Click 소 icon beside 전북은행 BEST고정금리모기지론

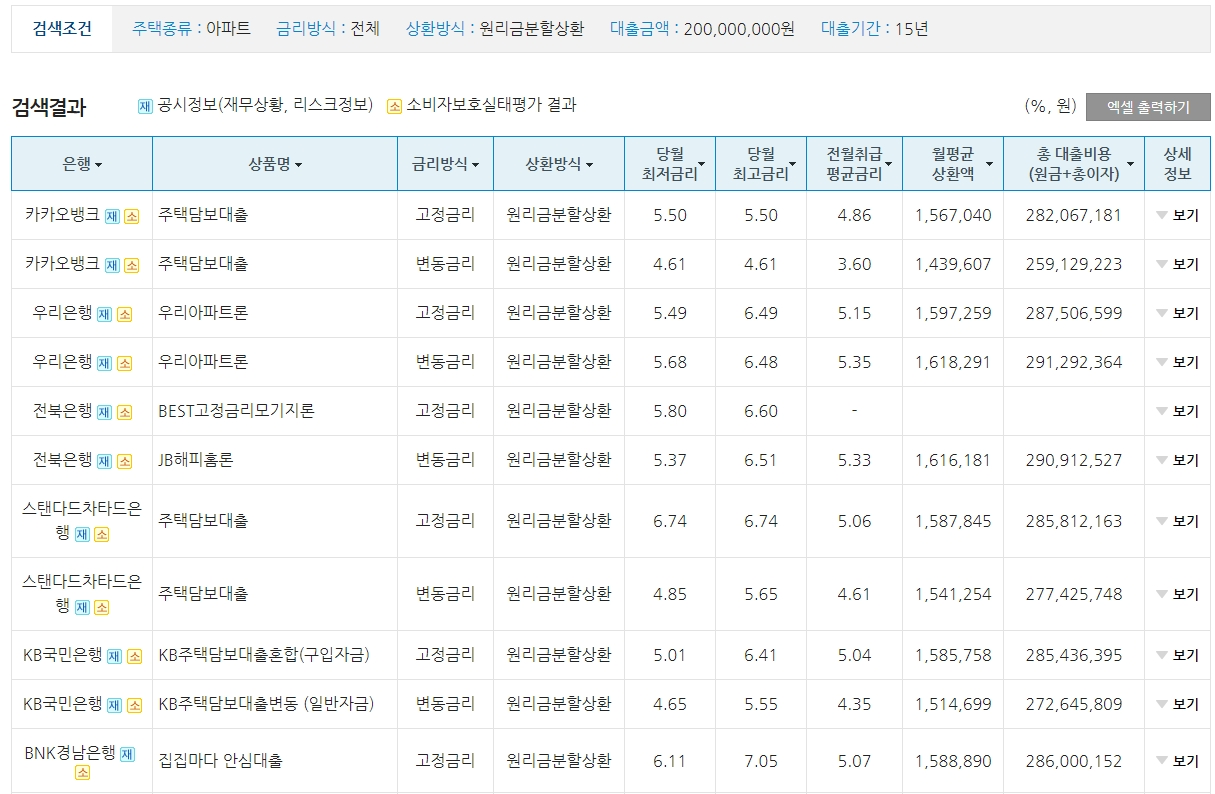click(124, 412)
